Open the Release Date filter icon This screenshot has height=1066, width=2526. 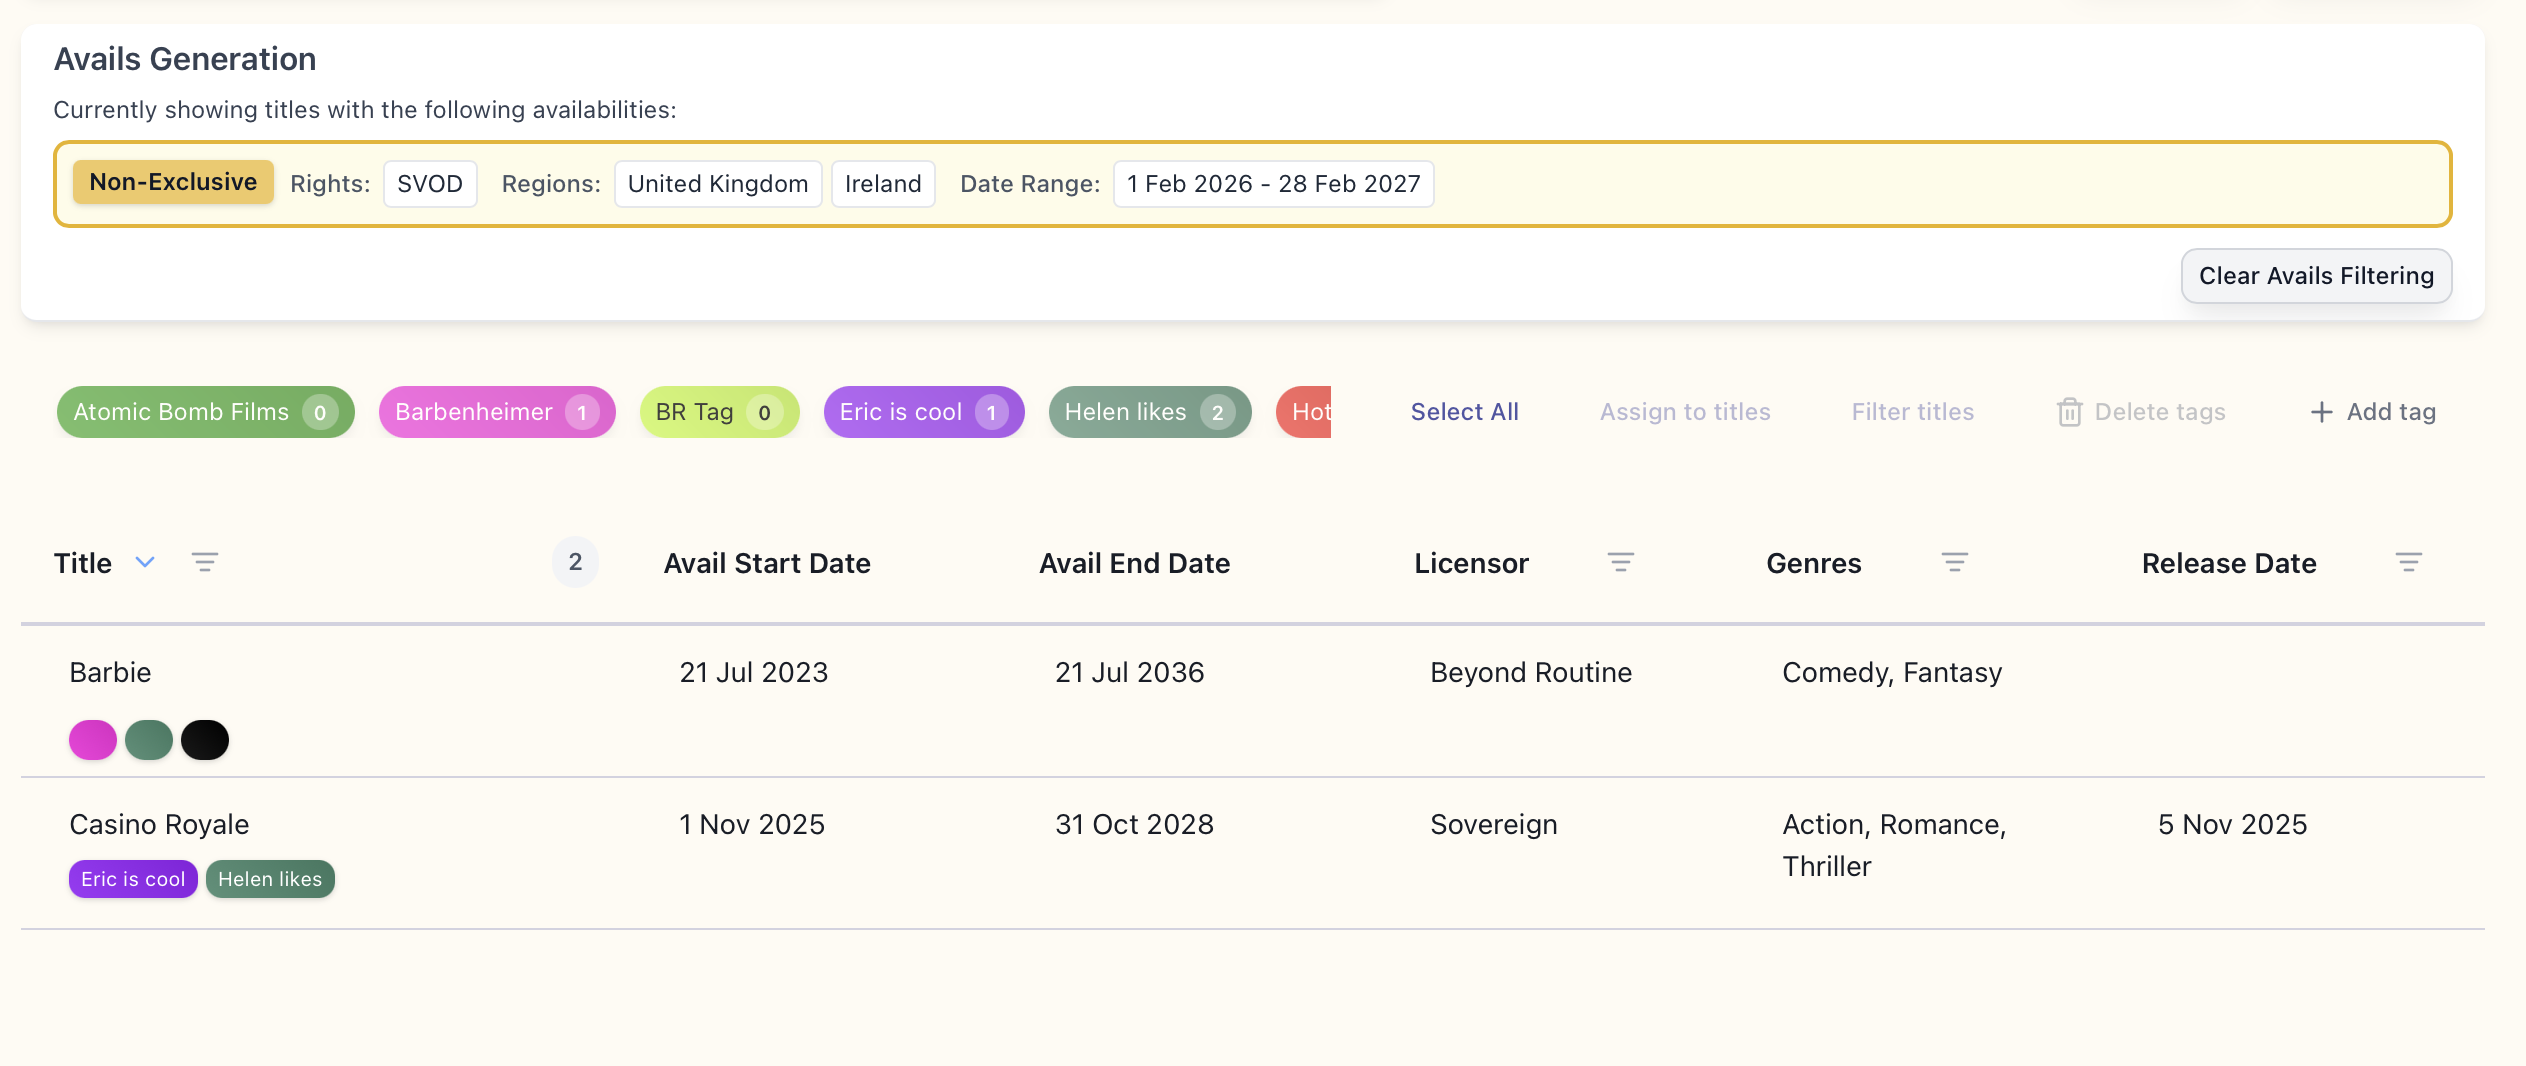tap(2408, 563)
